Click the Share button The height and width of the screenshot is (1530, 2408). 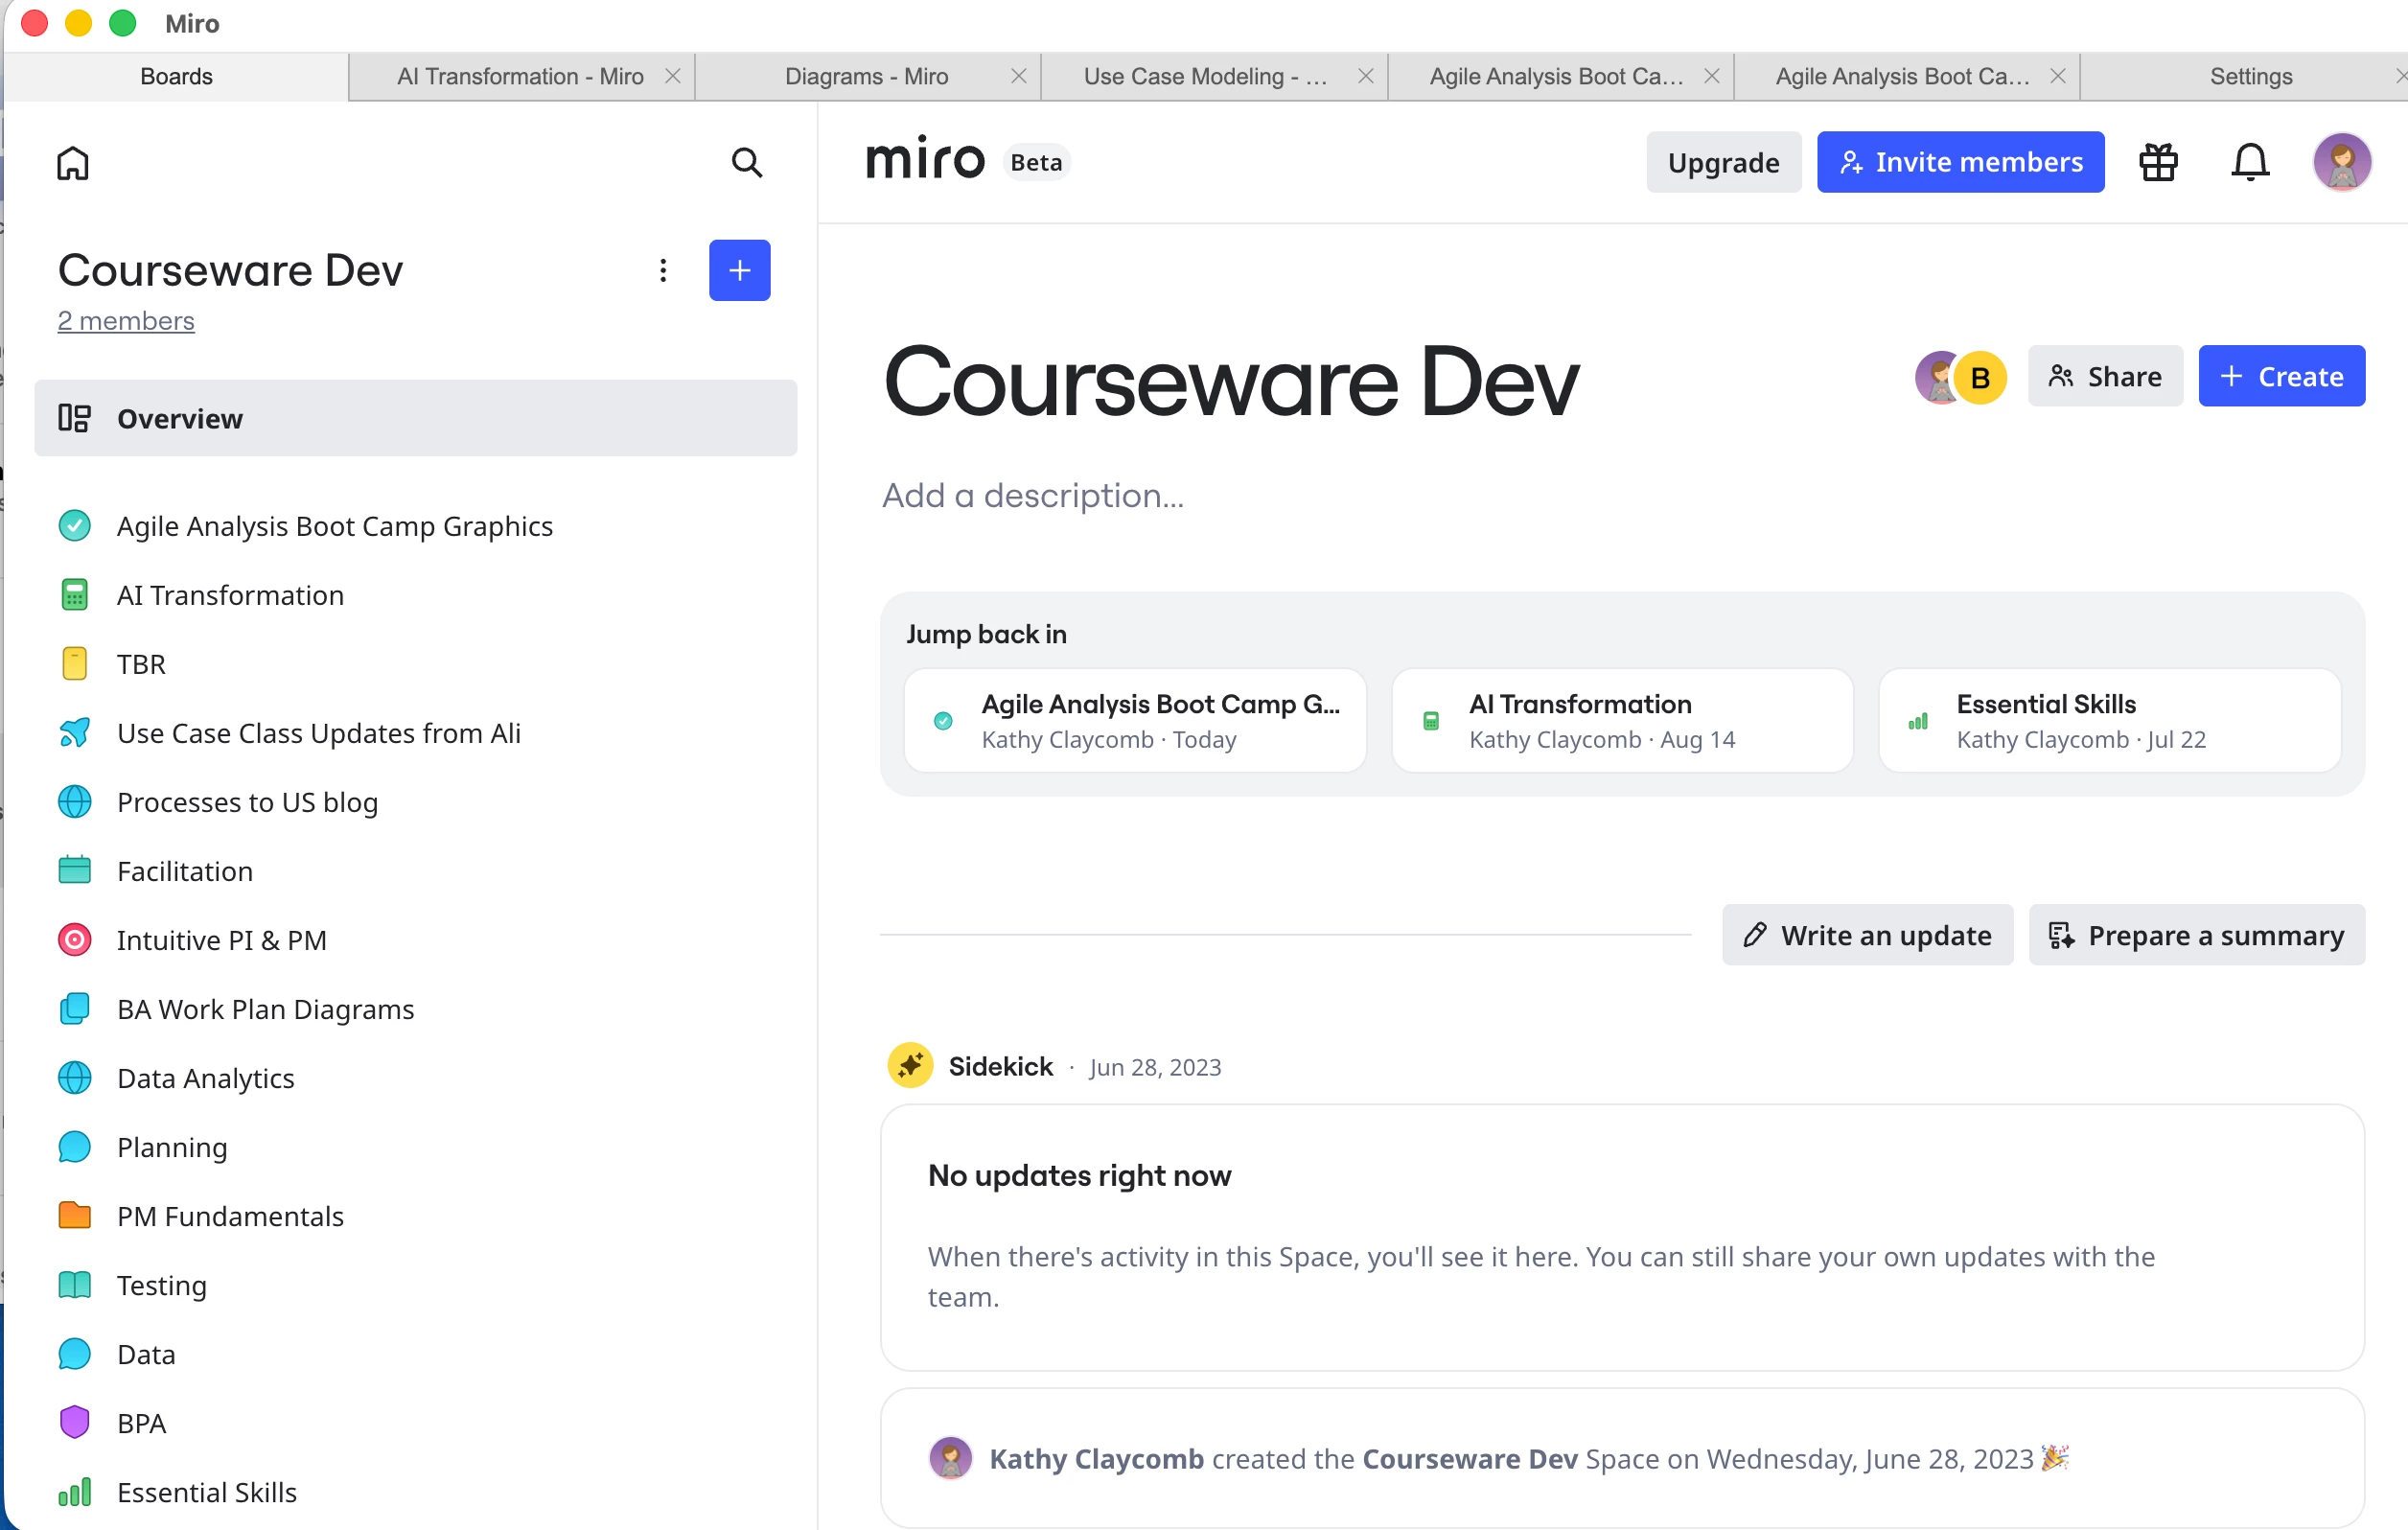(2105, 376)
